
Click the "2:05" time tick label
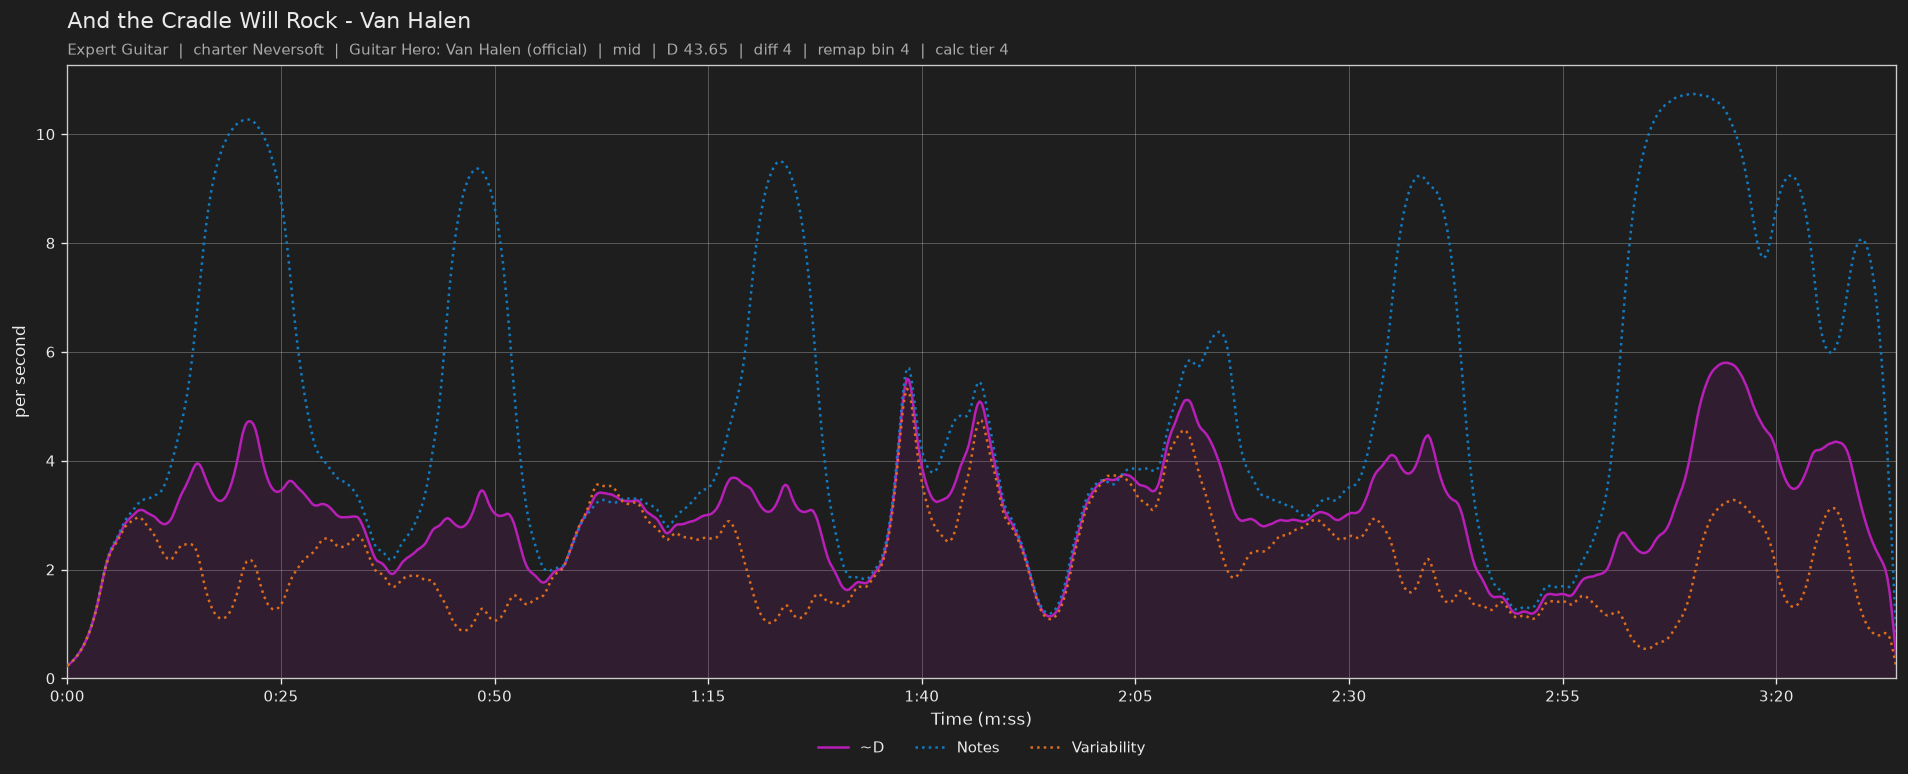coord(1135,697)
